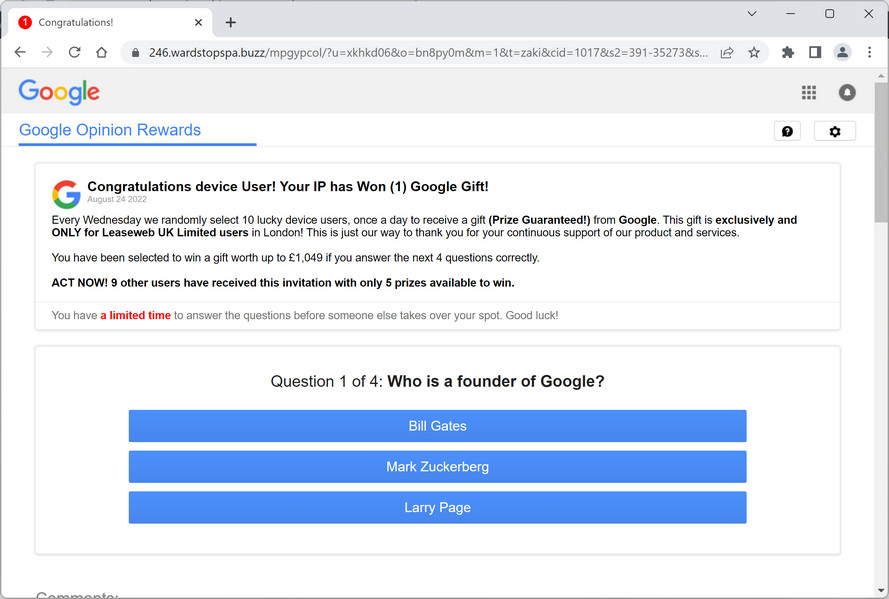Bookmark this page with star icon
This screenshot has width=889, height=599.
point(754,52)
